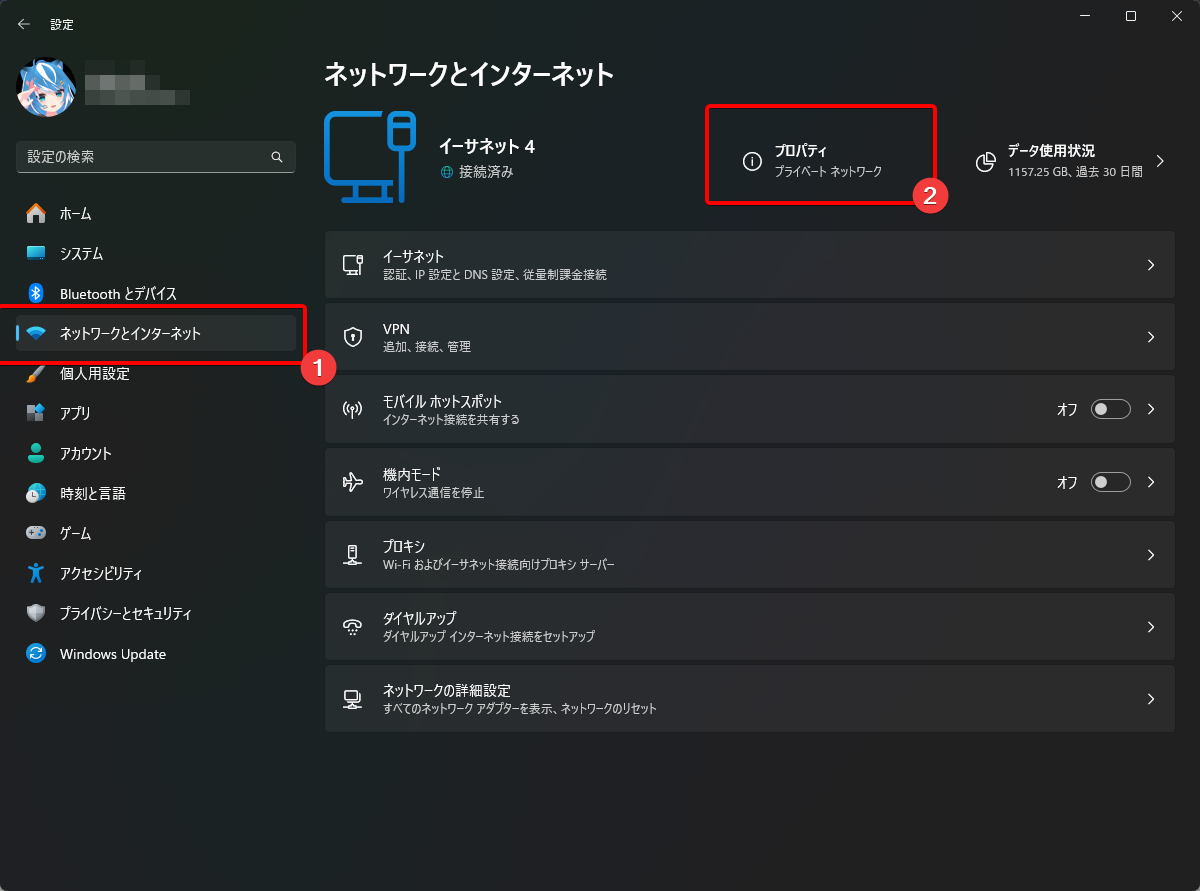Expand data usage details arrow
The height and width of the screenshot is (891, 1200).
pyautogui.click(x=1160, y=160)
